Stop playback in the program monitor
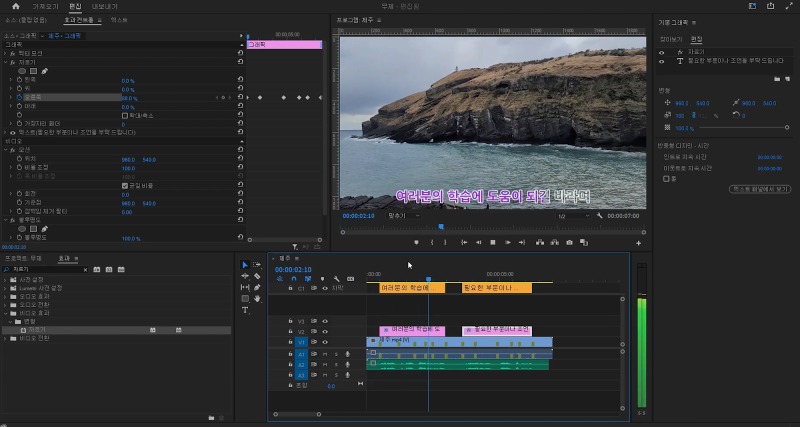Viewport: 800px width, 427px height. (x=492, y=242)
